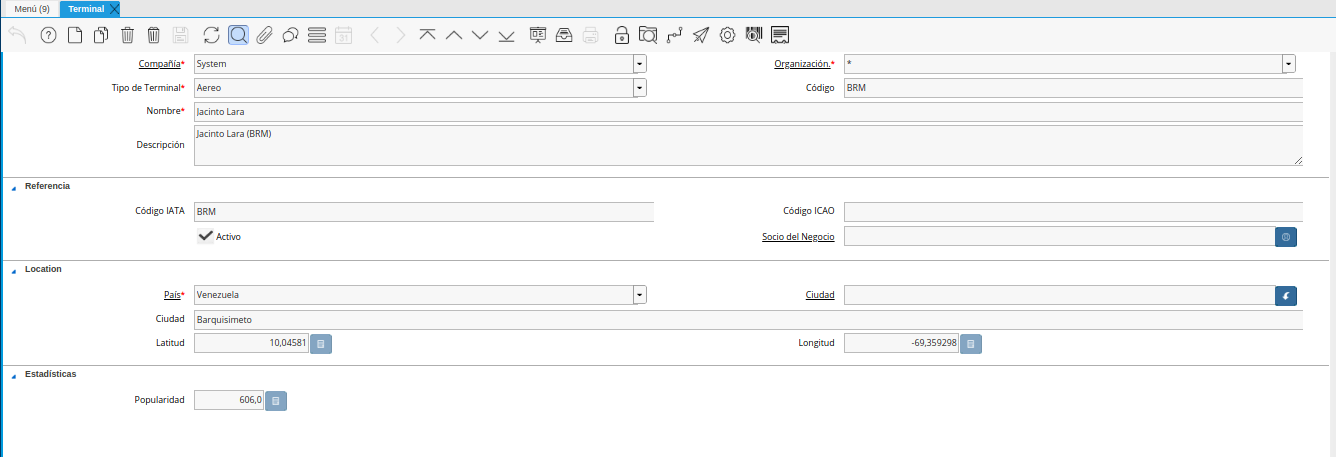This screenshot has width=1336, height=457.
Task: Create a new record with blank page icon
Action: coord(75,35)
